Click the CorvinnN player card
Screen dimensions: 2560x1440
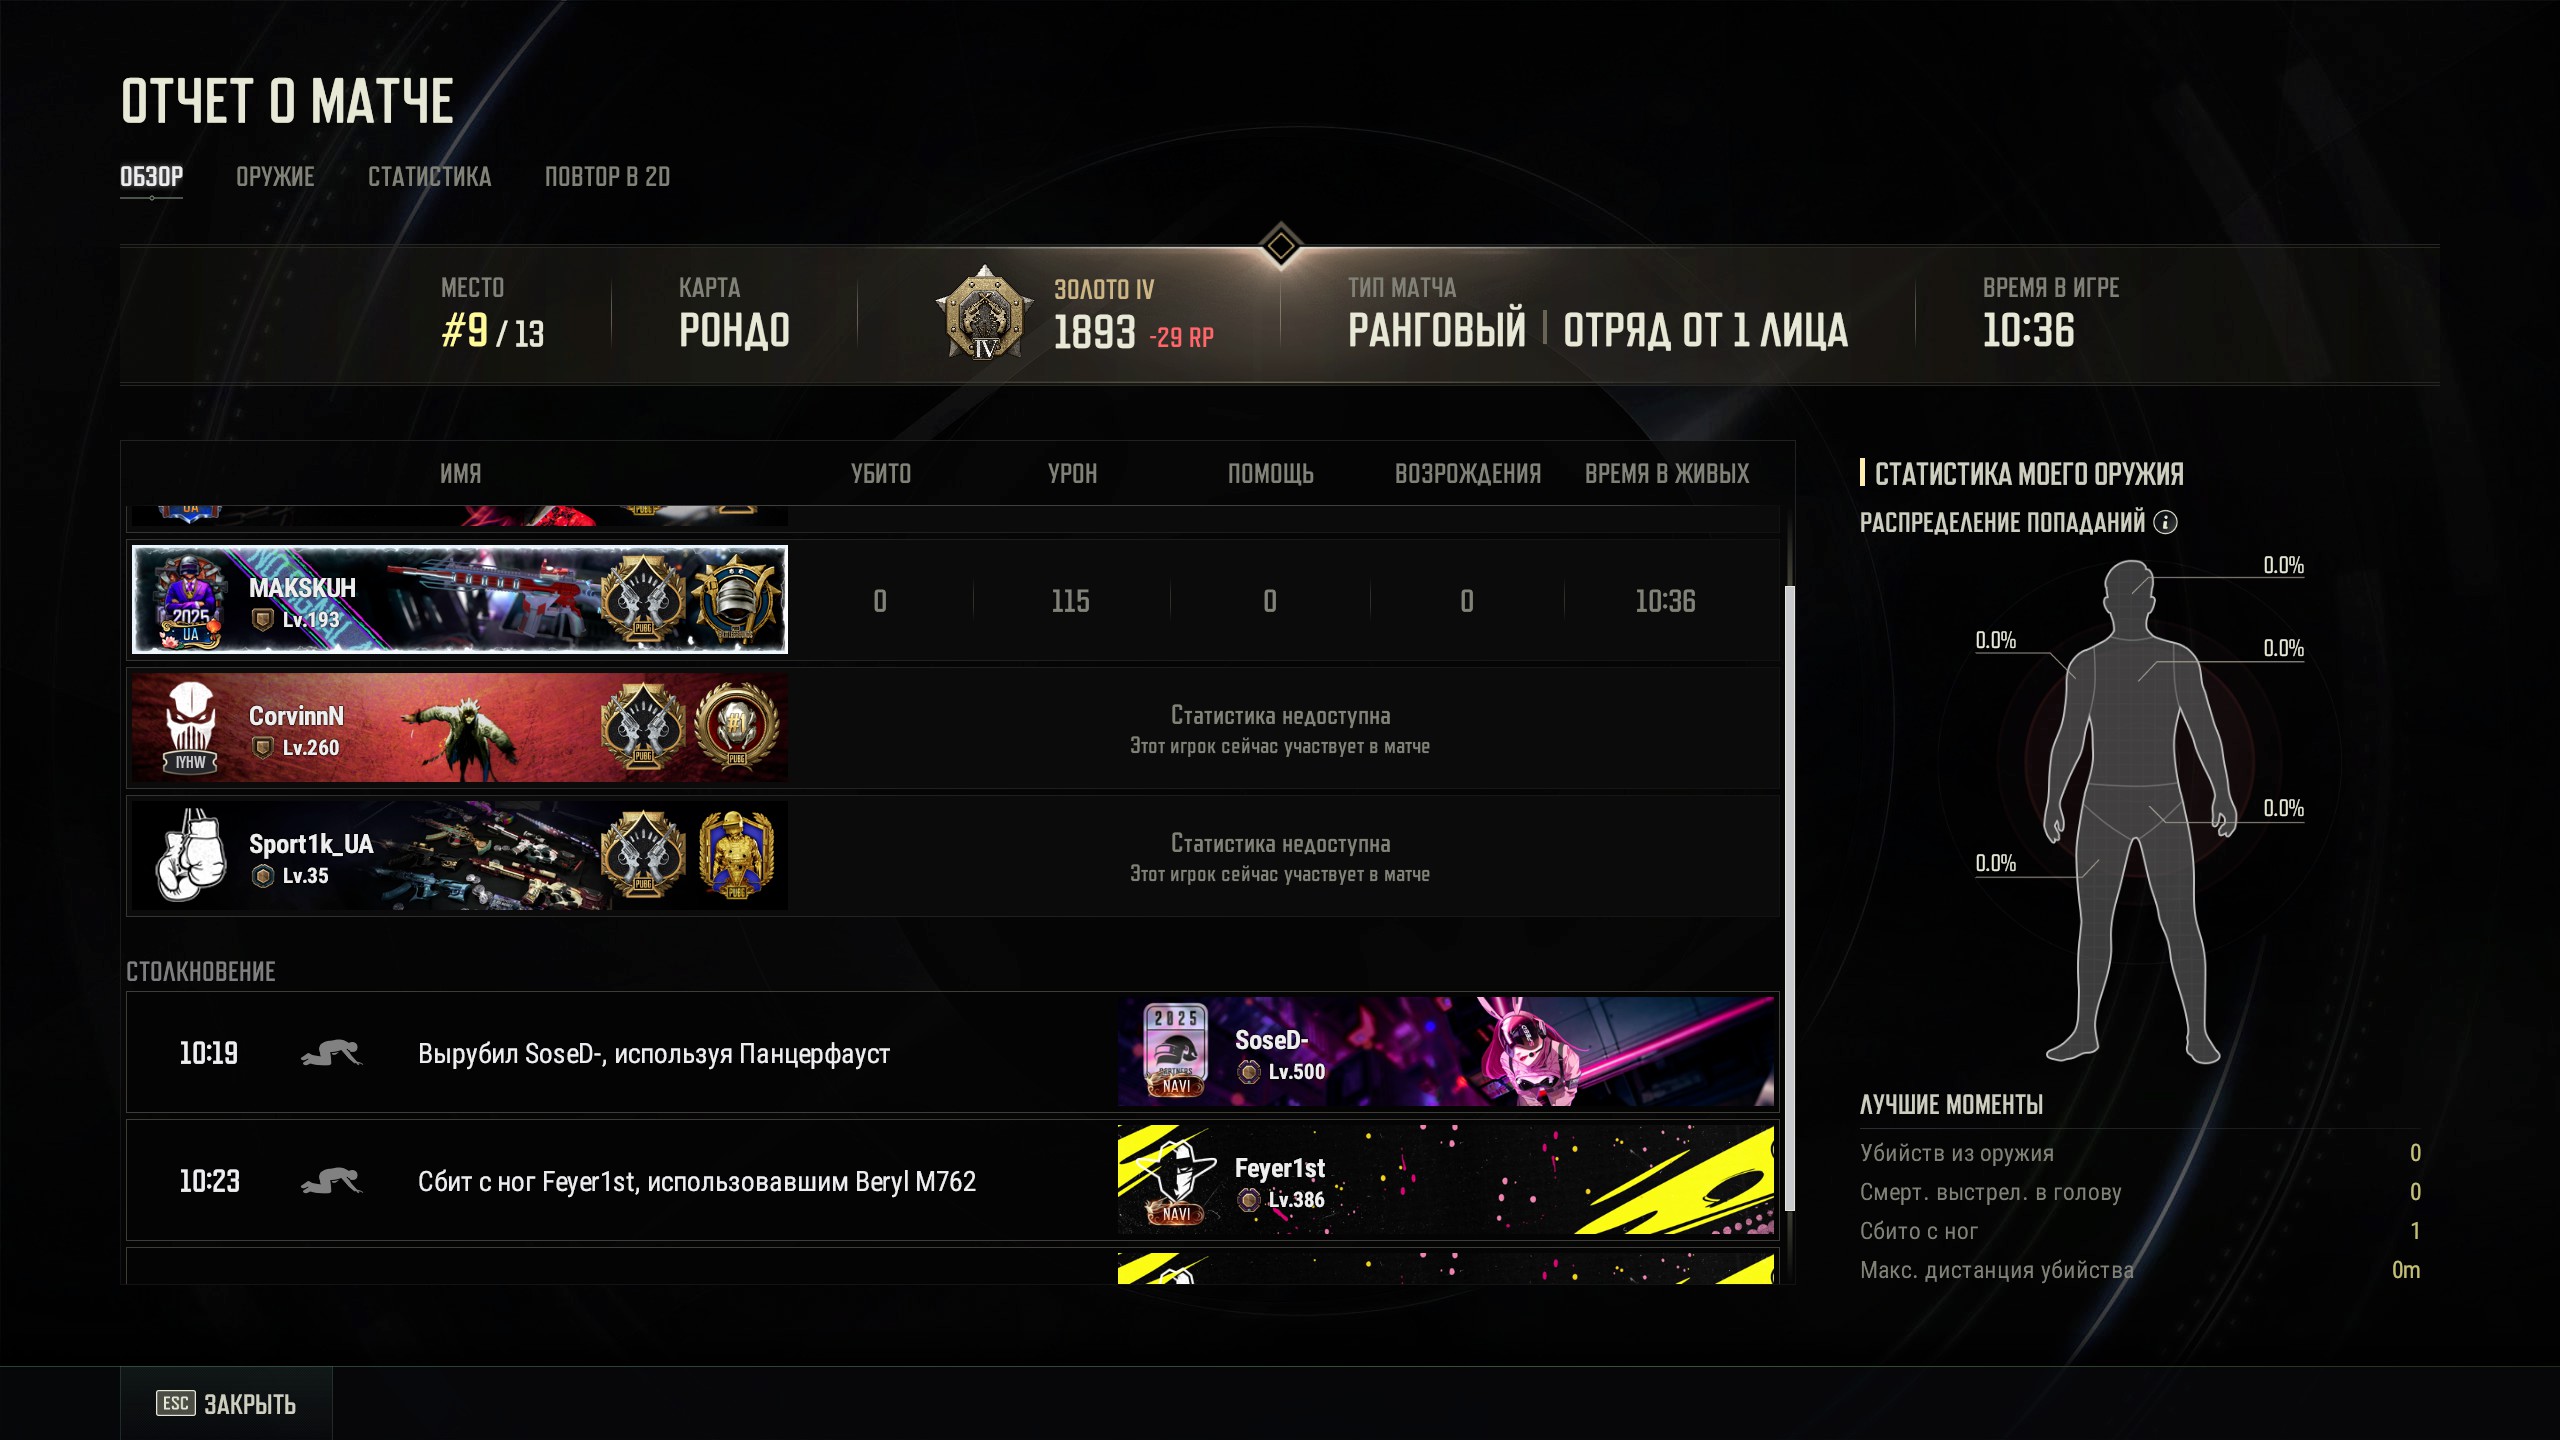(x=460, y=728)
